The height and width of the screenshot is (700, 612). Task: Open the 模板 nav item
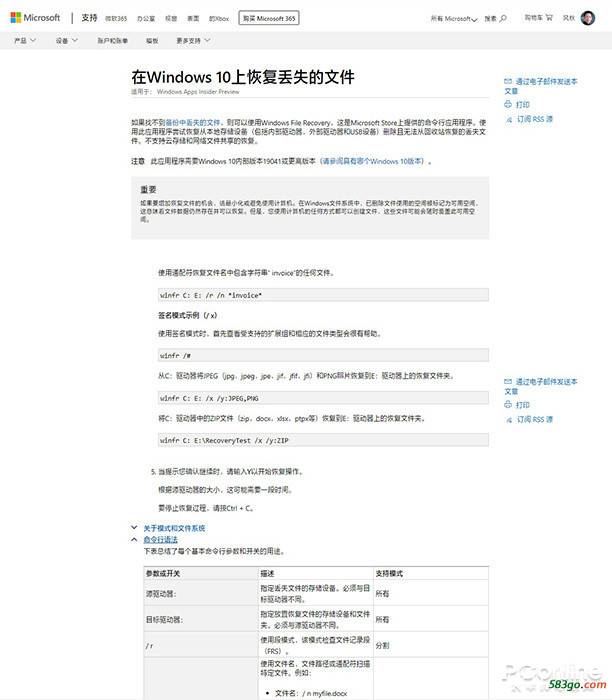[x=152, y=41]
